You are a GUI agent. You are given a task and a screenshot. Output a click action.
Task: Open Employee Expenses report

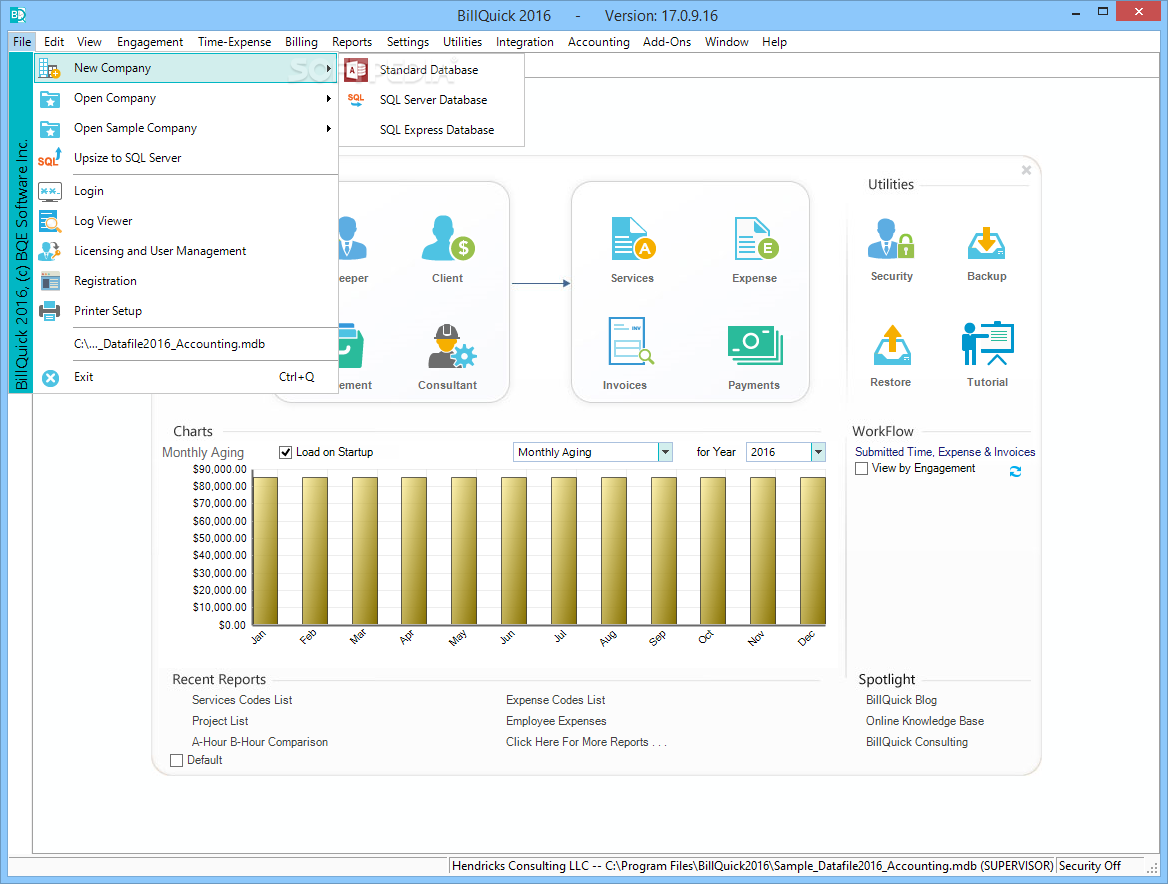(x=556, y=721)
